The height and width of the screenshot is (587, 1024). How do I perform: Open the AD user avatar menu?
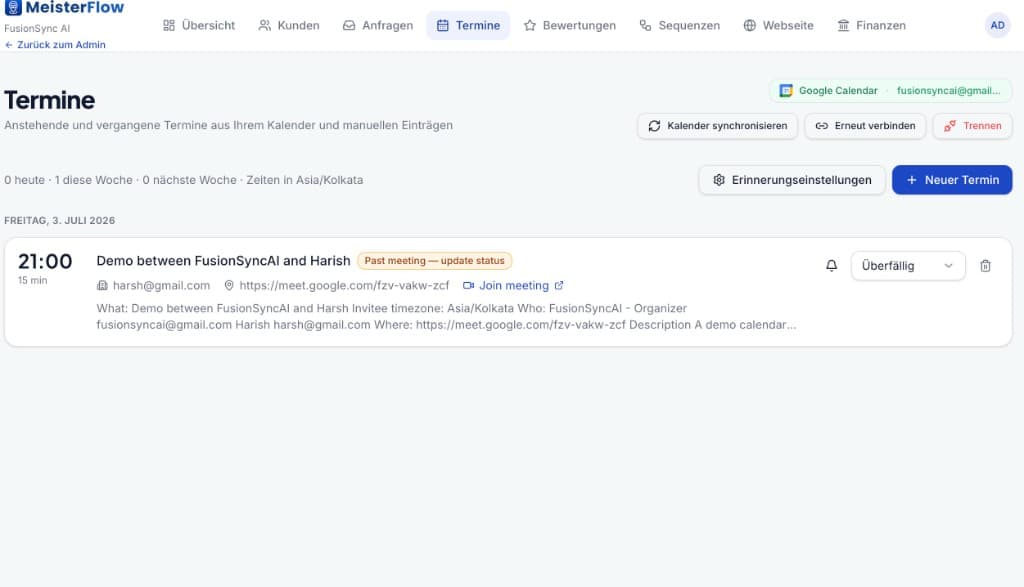(x=997, y=25)
